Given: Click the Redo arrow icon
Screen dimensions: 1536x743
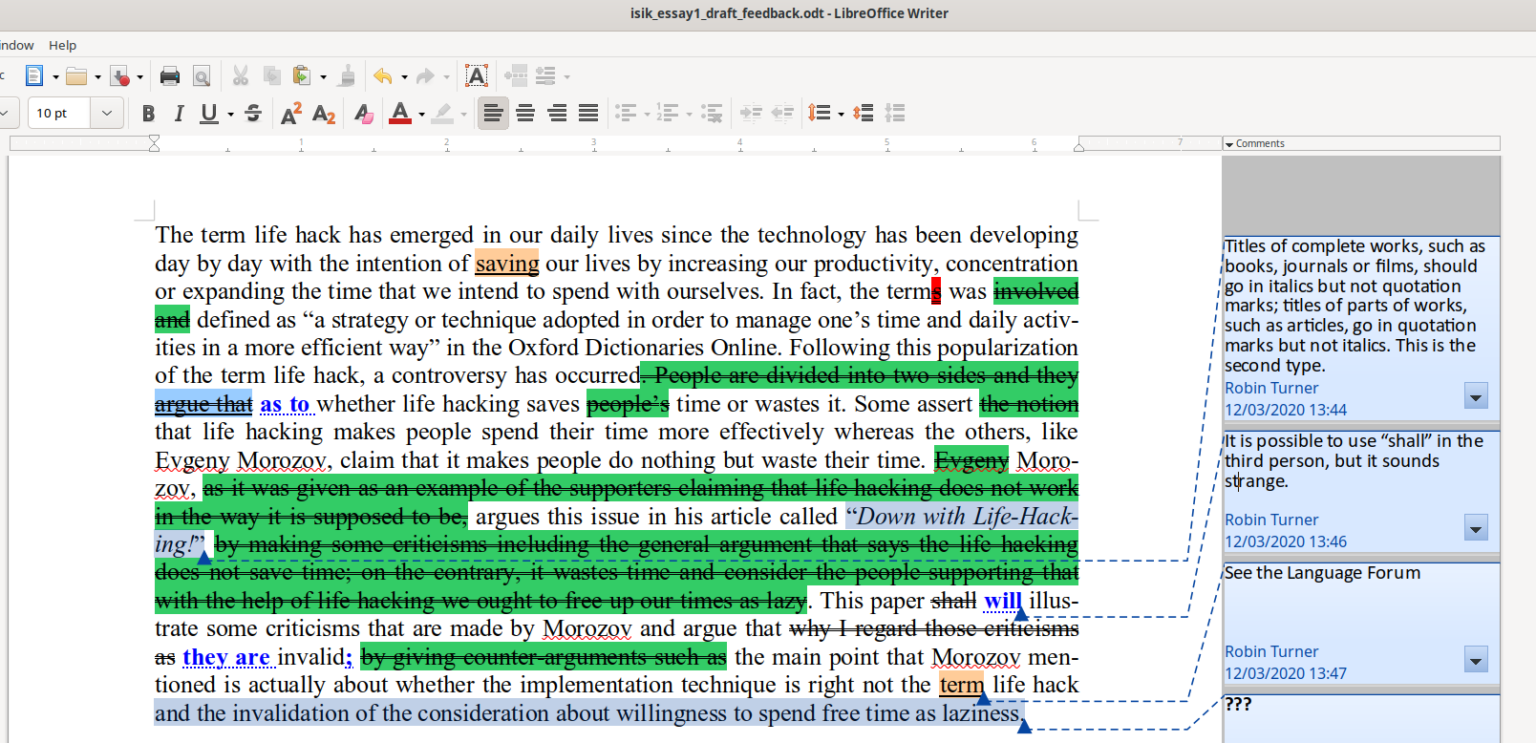Looking at the screenshot, I should (425, 76).
